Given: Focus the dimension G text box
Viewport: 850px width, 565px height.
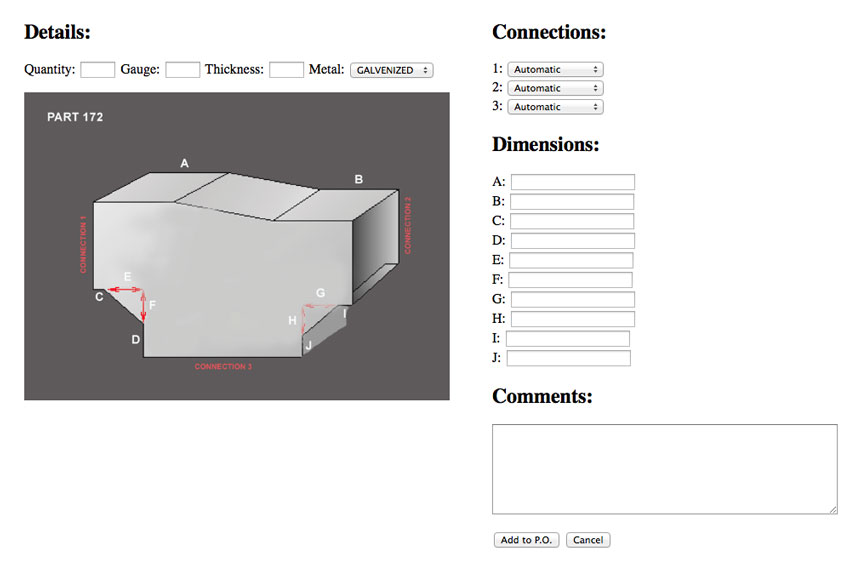Looking at the screenshot, I should pos(572,299).
